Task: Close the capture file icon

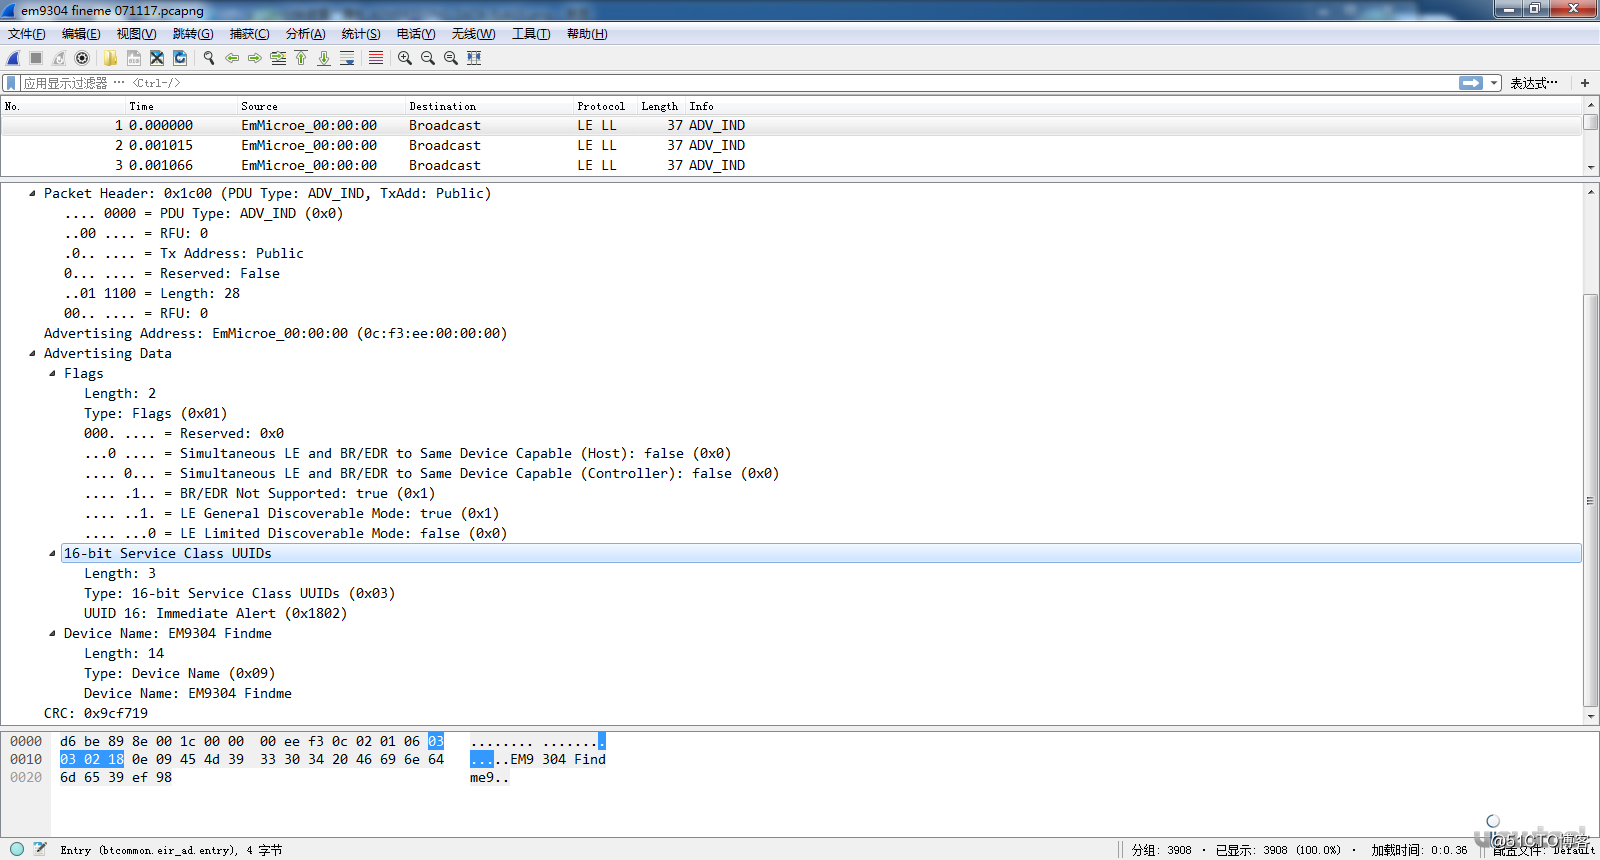Action: [157, 58]
